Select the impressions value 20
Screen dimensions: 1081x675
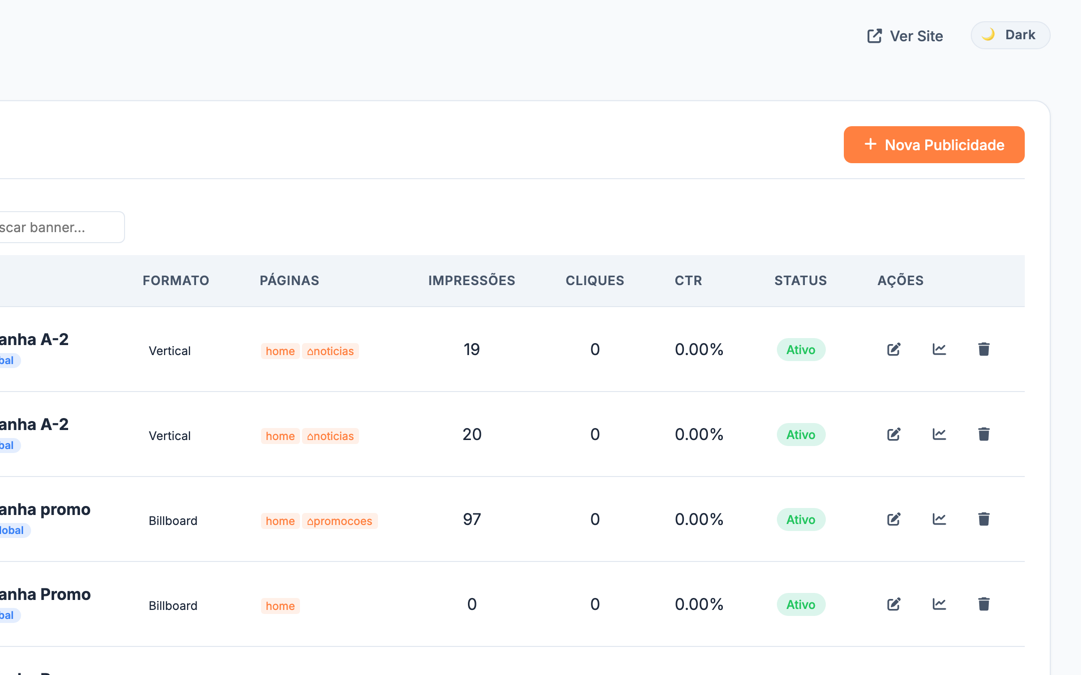coord(472,434)
